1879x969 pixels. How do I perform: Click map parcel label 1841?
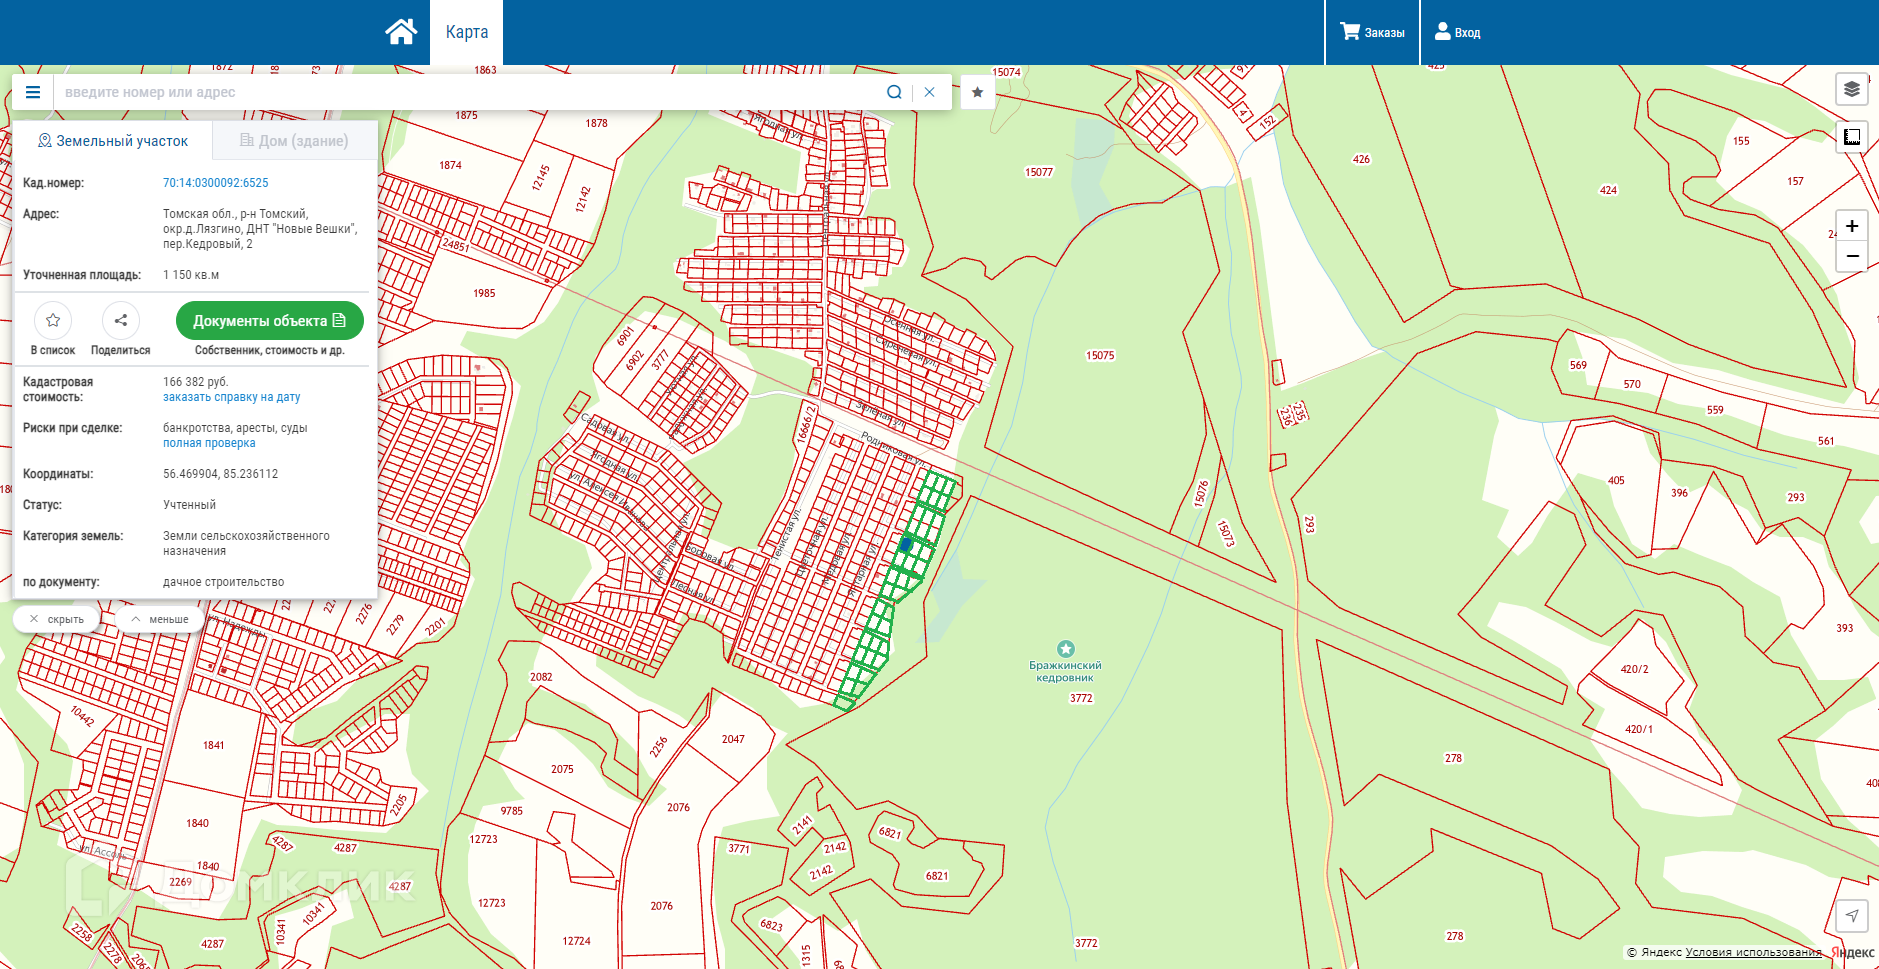click(214, 745)
